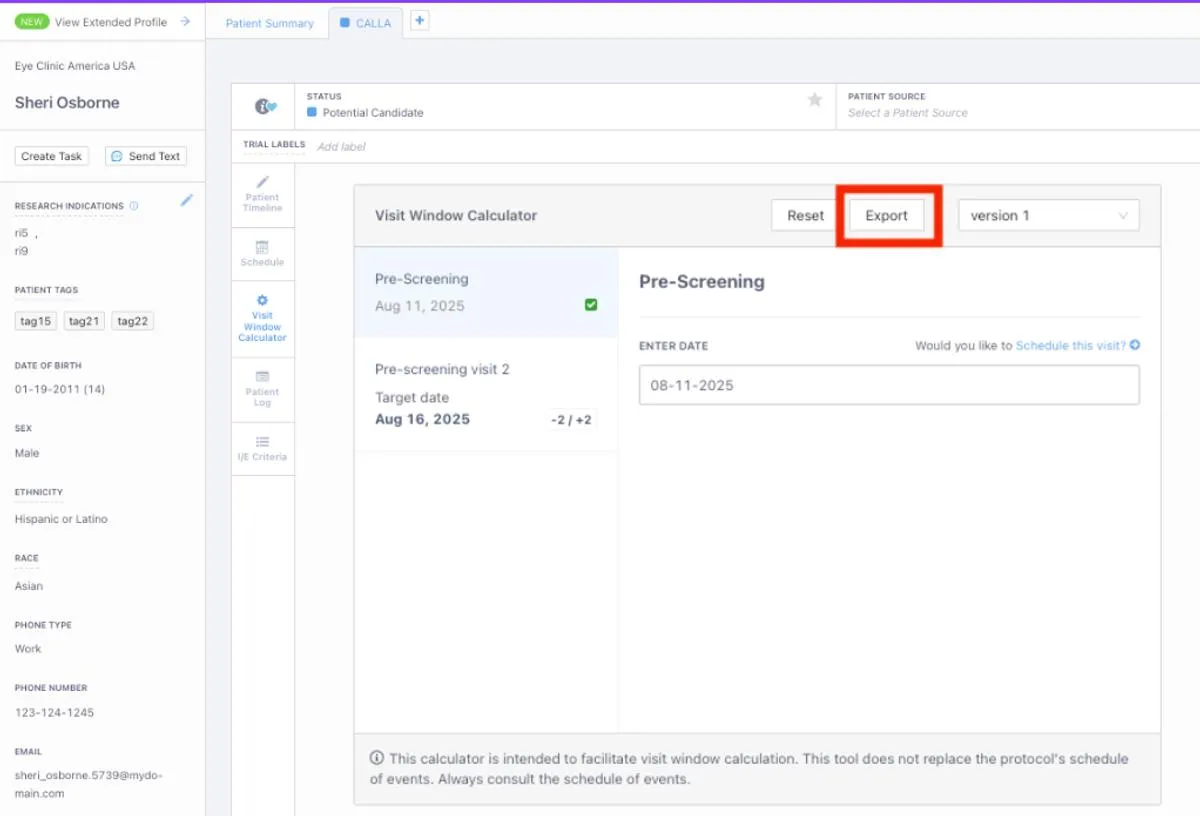Click the star favorite icon in status bar
1200x816 pixels.
tap(815, 100)
